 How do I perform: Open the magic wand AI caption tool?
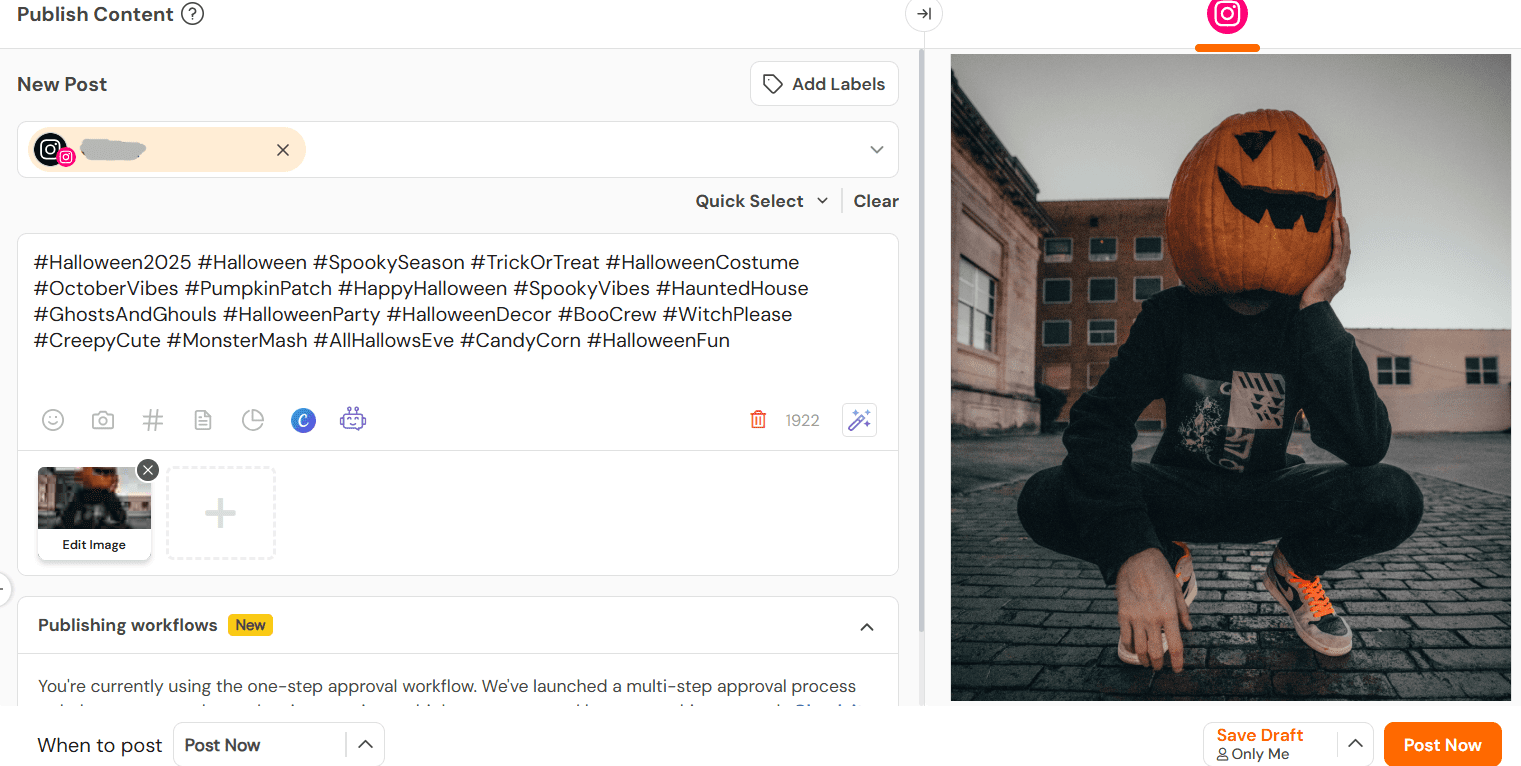point(858,420)
